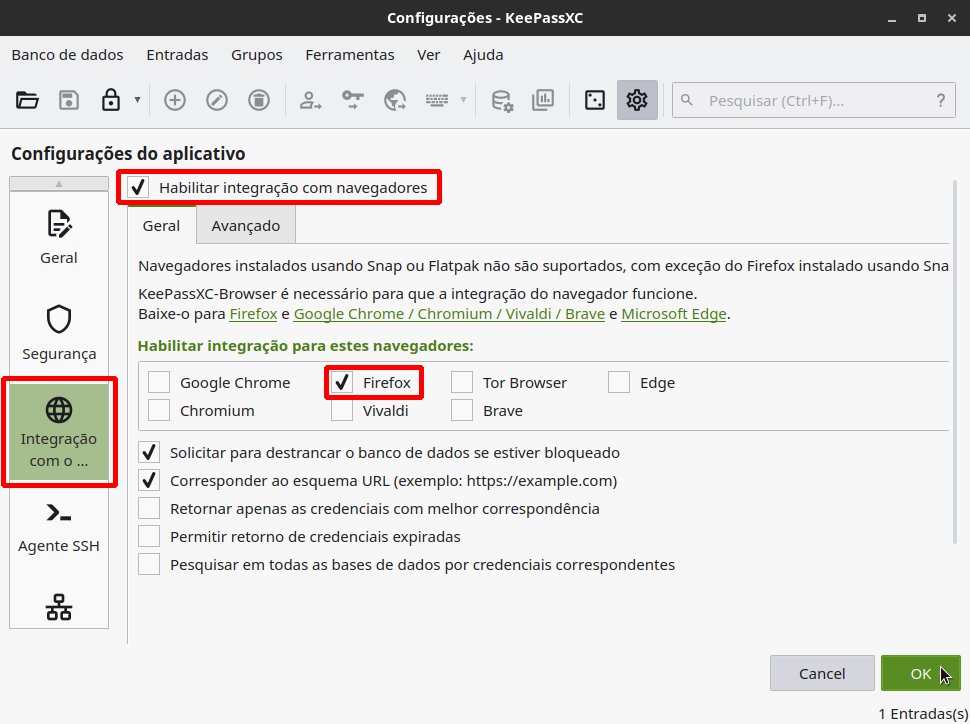Screen dimensions: 970x724
Task: Click the settings gear toolbar icon
Action: pos(637,100)
